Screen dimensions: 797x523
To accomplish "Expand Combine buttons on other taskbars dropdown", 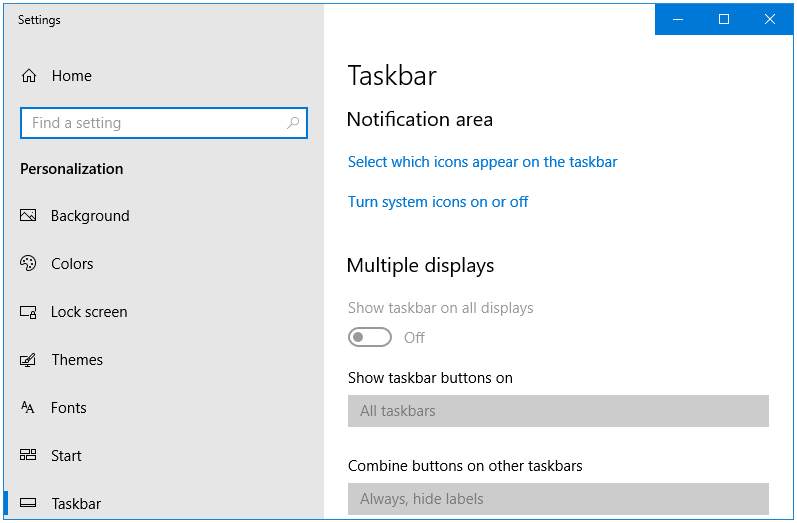I will click(x=558, y=499).
